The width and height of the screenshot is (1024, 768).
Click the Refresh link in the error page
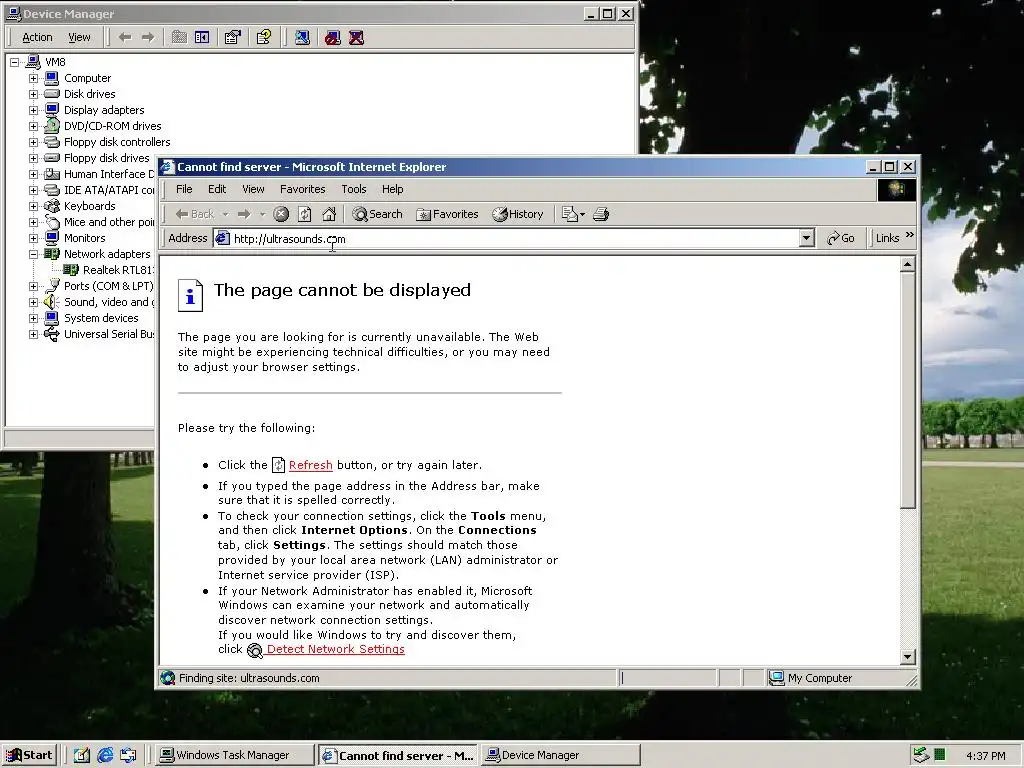pyautogui.click(x=310, y=465)
